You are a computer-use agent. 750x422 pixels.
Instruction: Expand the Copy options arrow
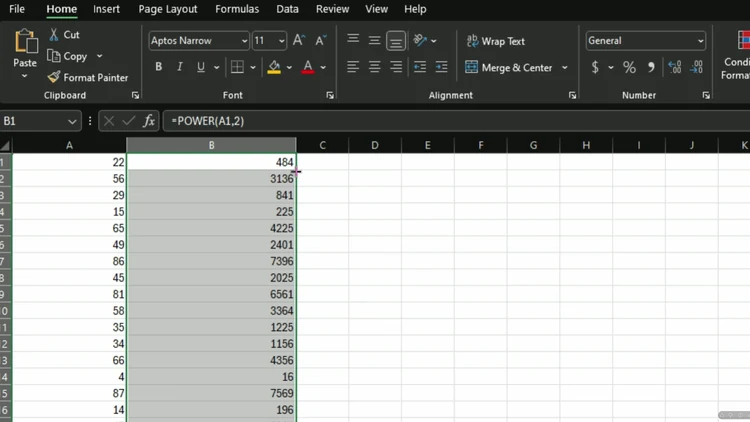pyautogui.click(x=99, y=56)
